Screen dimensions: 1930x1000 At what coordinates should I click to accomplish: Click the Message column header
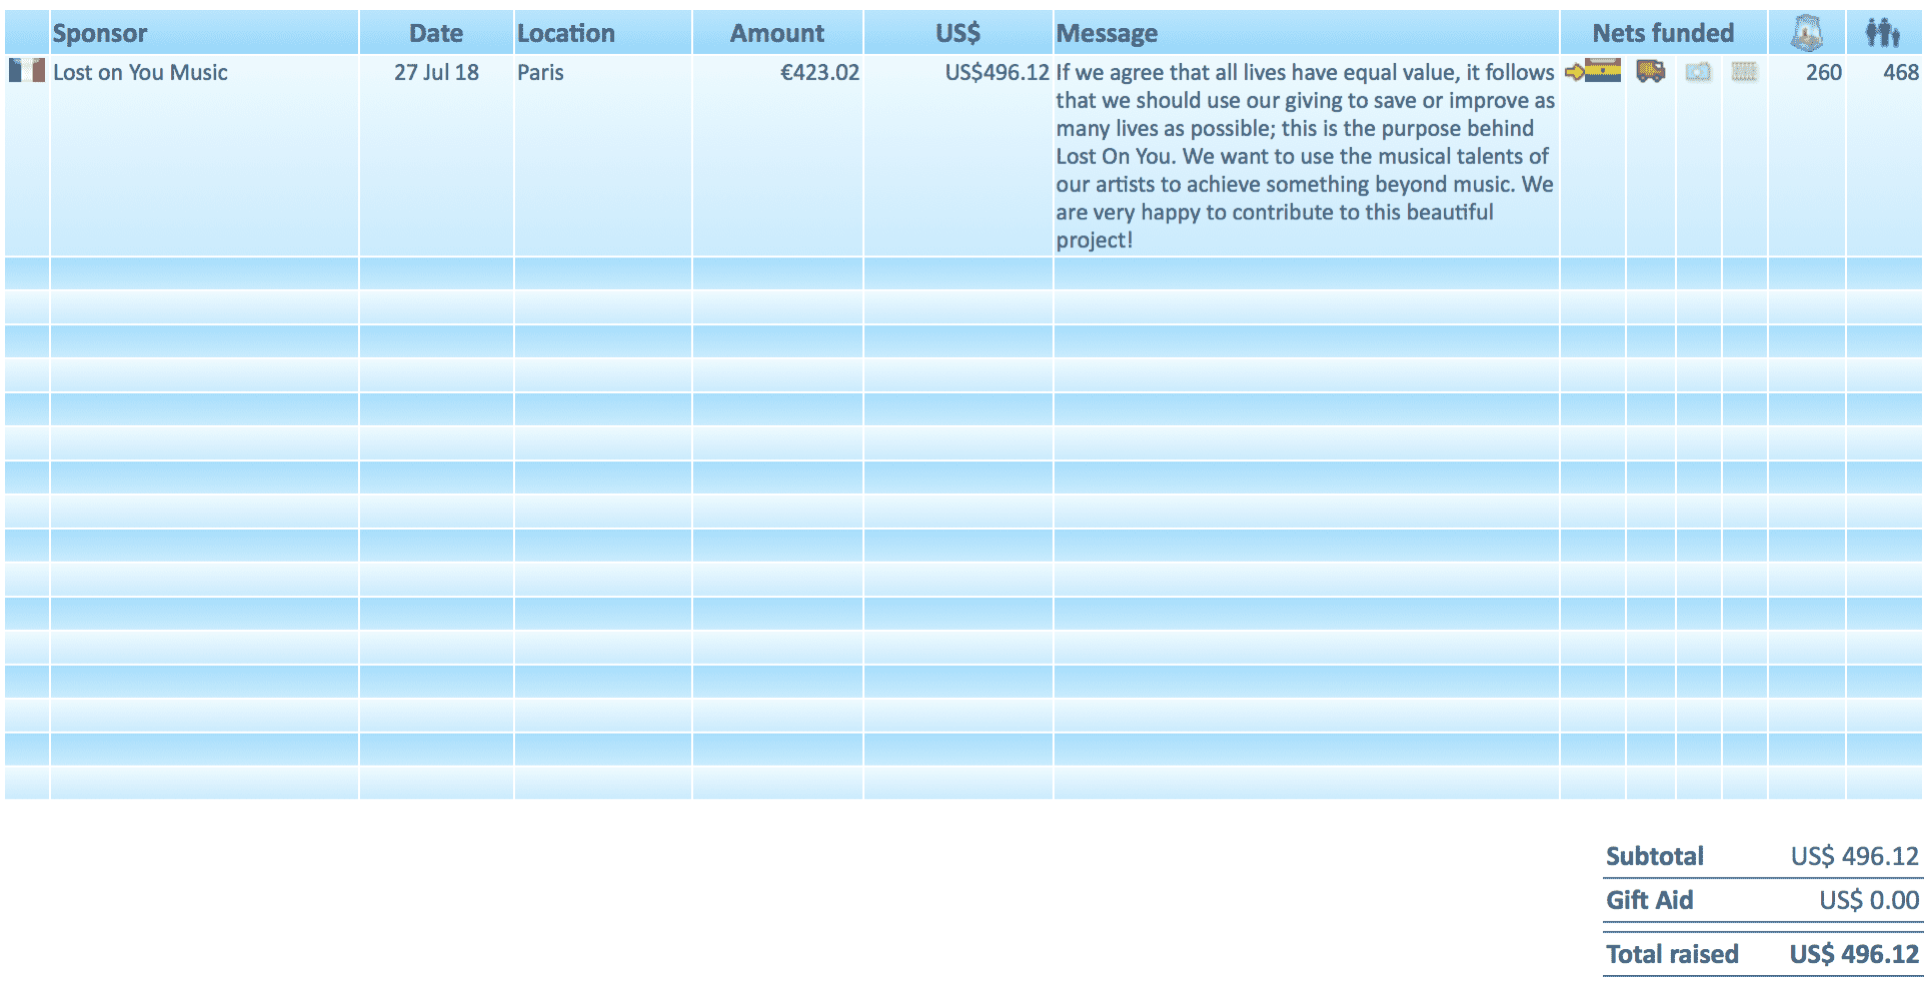[1107, 32]
